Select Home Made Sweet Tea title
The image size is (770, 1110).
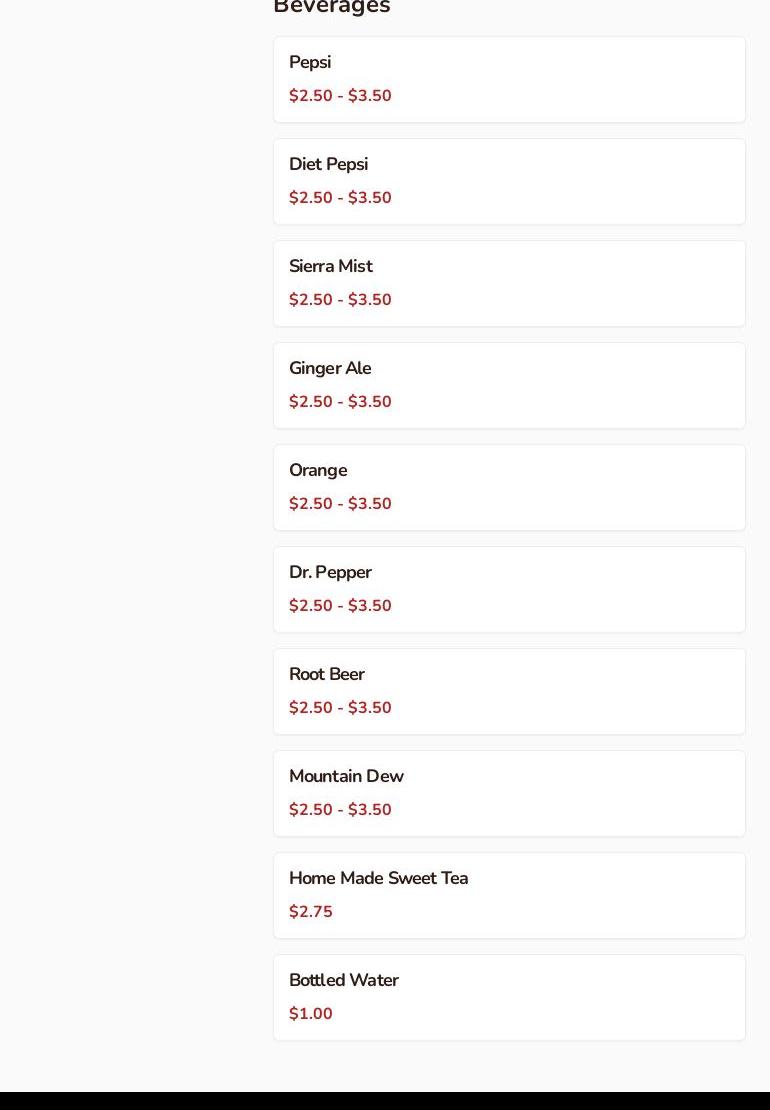tap(378, 878)
